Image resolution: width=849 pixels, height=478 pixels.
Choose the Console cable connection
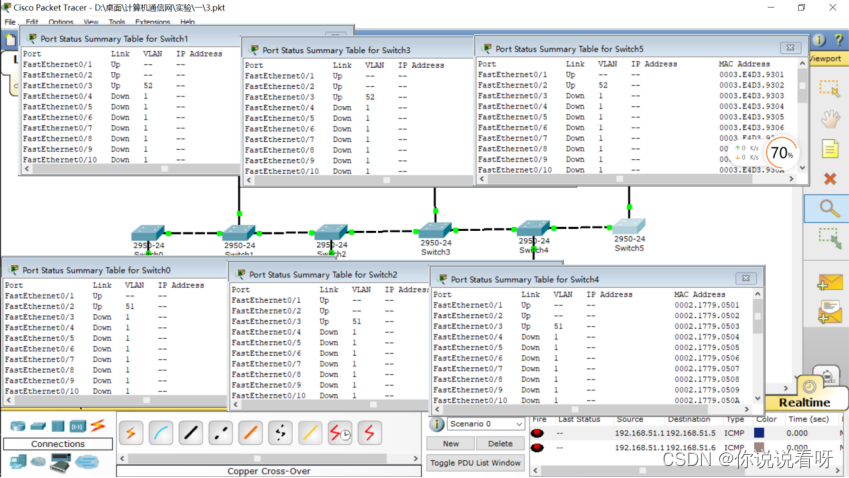pyautogui.click(x=161, y=433)
